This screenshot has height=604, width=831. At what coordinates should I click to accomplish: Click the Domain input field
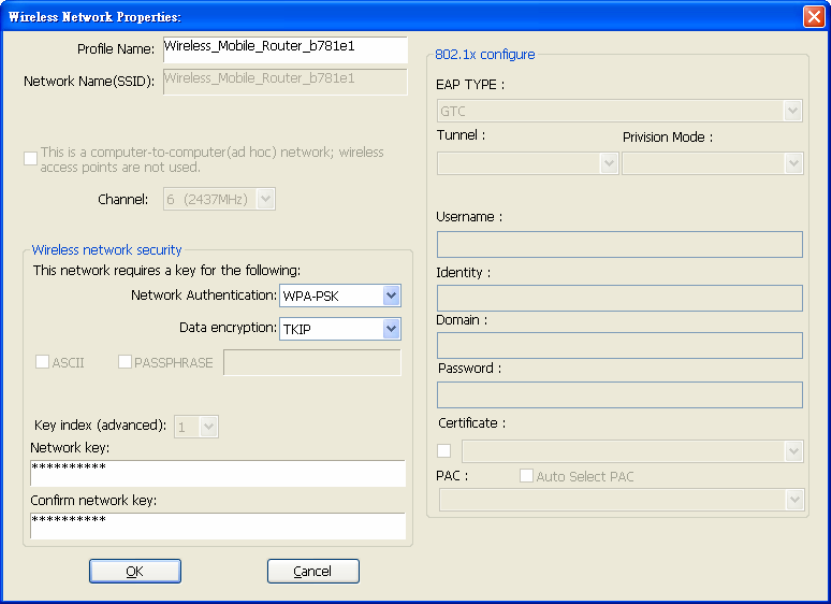click(x=620, y=345)
